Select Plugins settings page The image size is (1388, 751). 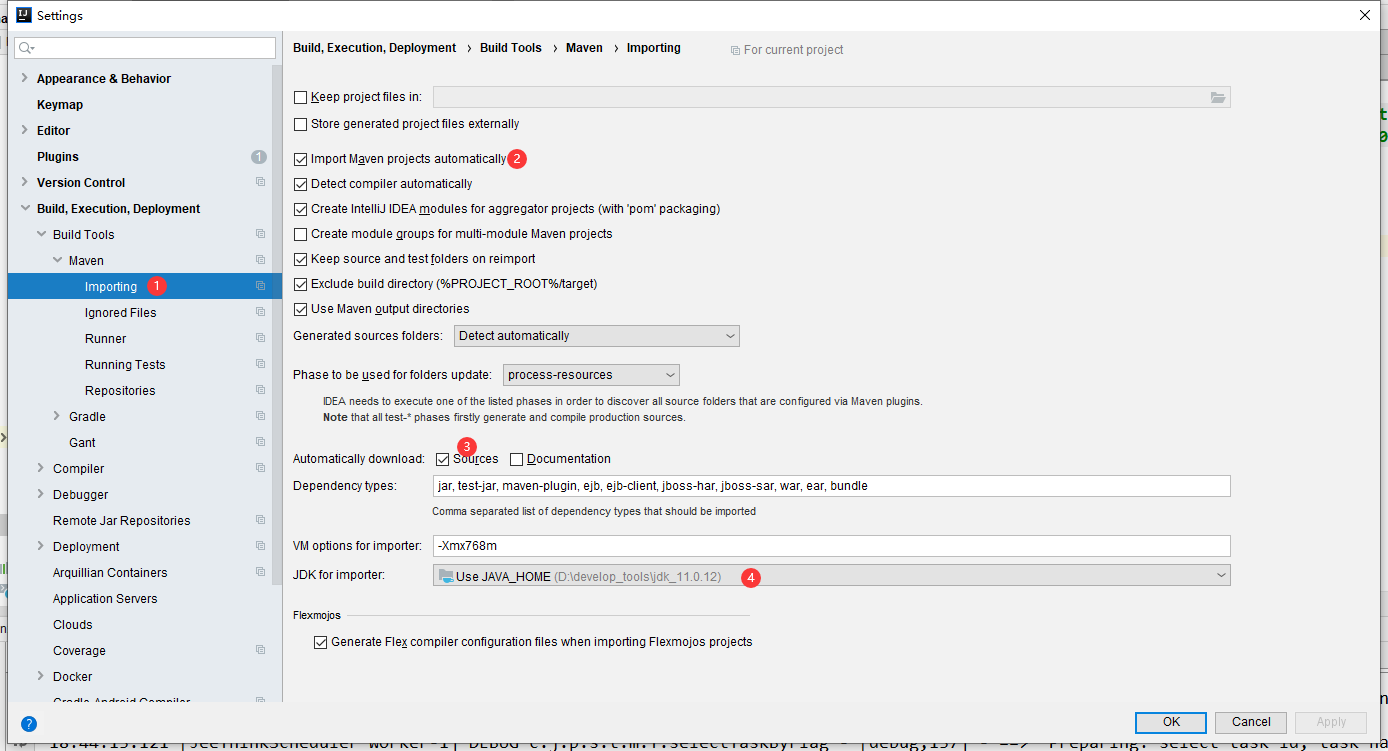tap(58, 157)
